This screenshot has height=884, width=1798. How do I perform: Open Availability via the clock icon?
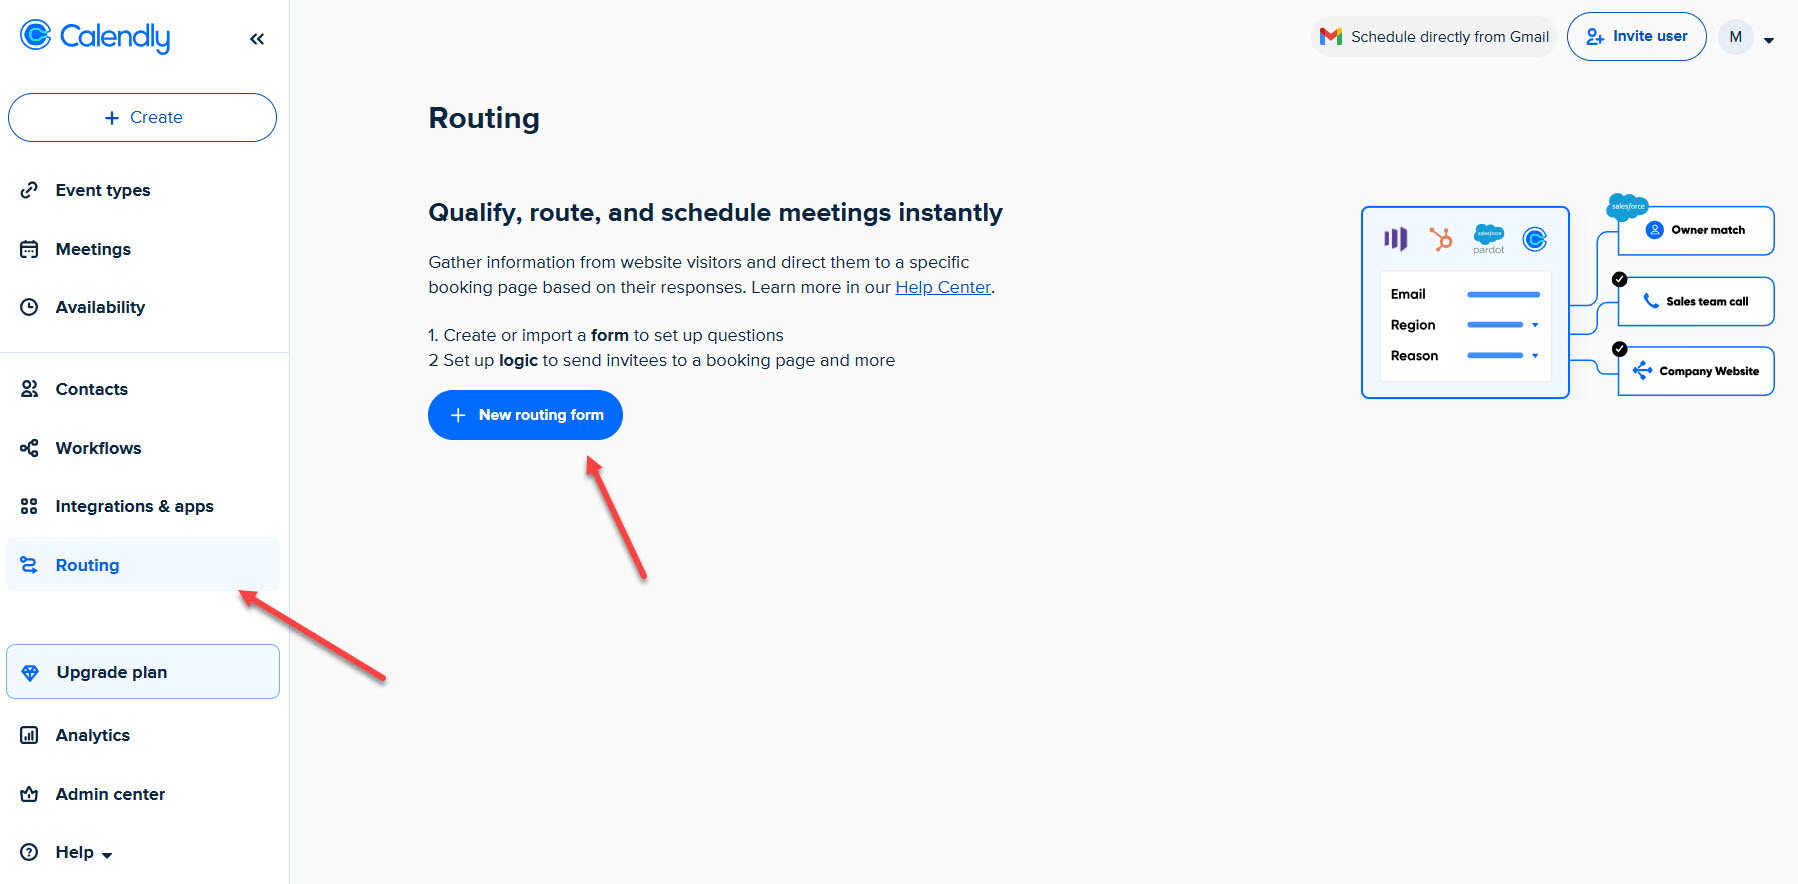pyautogui.click(x=30, y=307)
